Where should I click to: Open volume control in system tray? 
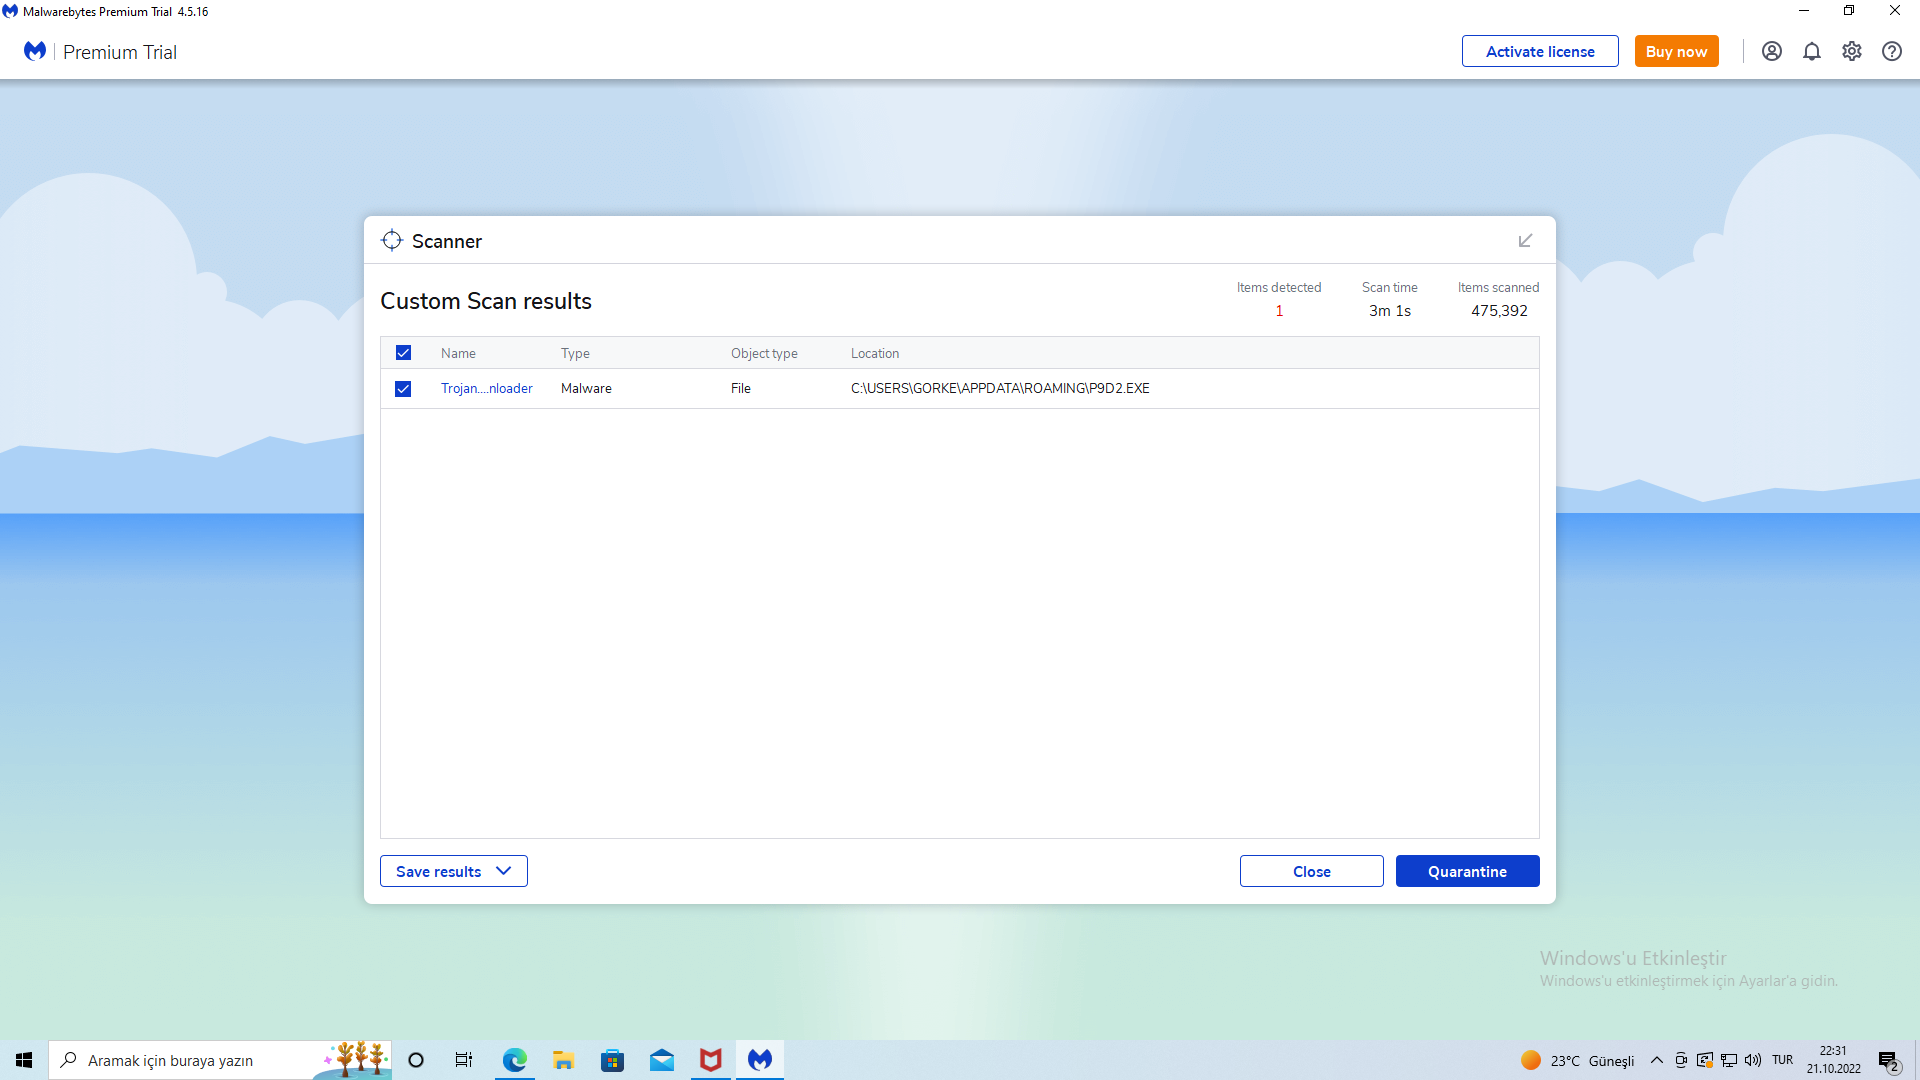click(1753, 1060)
